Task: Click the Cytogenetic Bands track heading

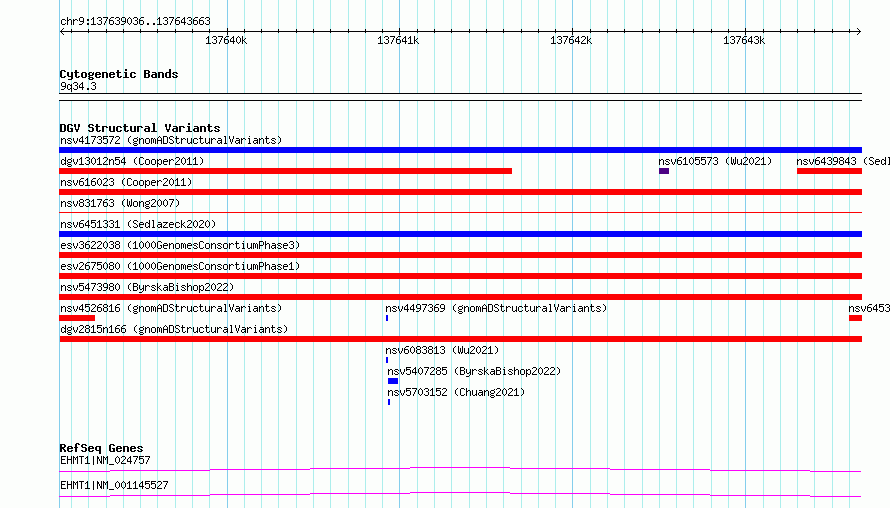Action: 119,74
